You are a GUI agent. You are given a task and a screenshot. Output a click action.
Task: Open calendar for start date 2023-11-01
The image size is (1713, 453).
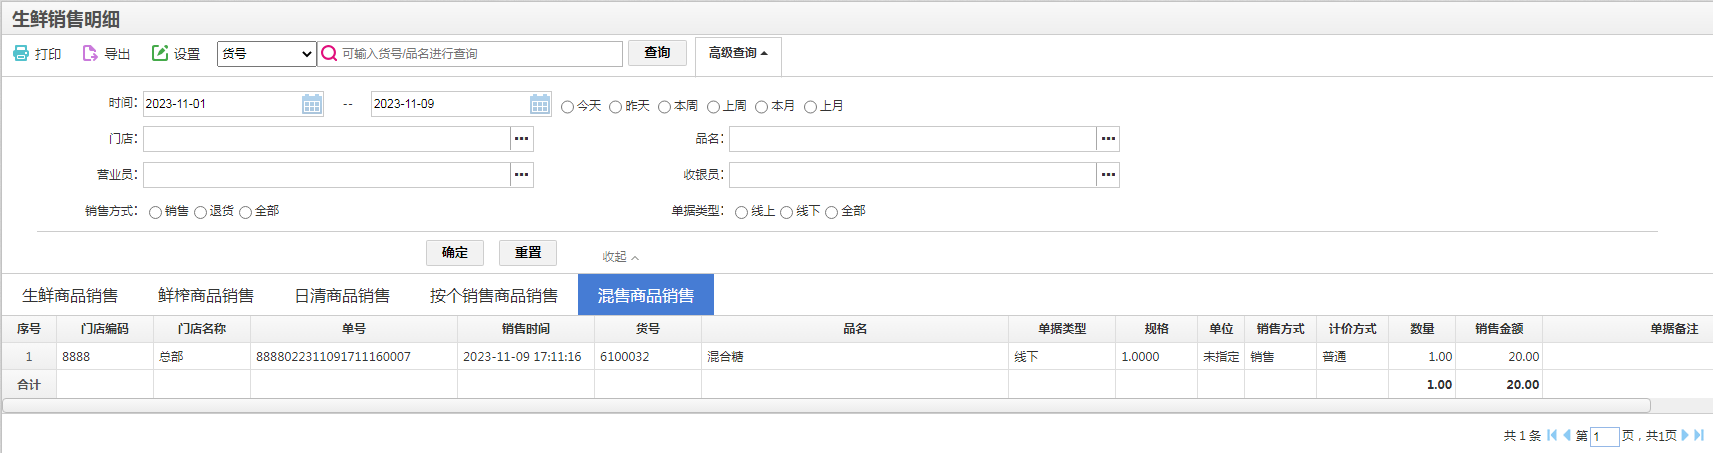(312, 104)
